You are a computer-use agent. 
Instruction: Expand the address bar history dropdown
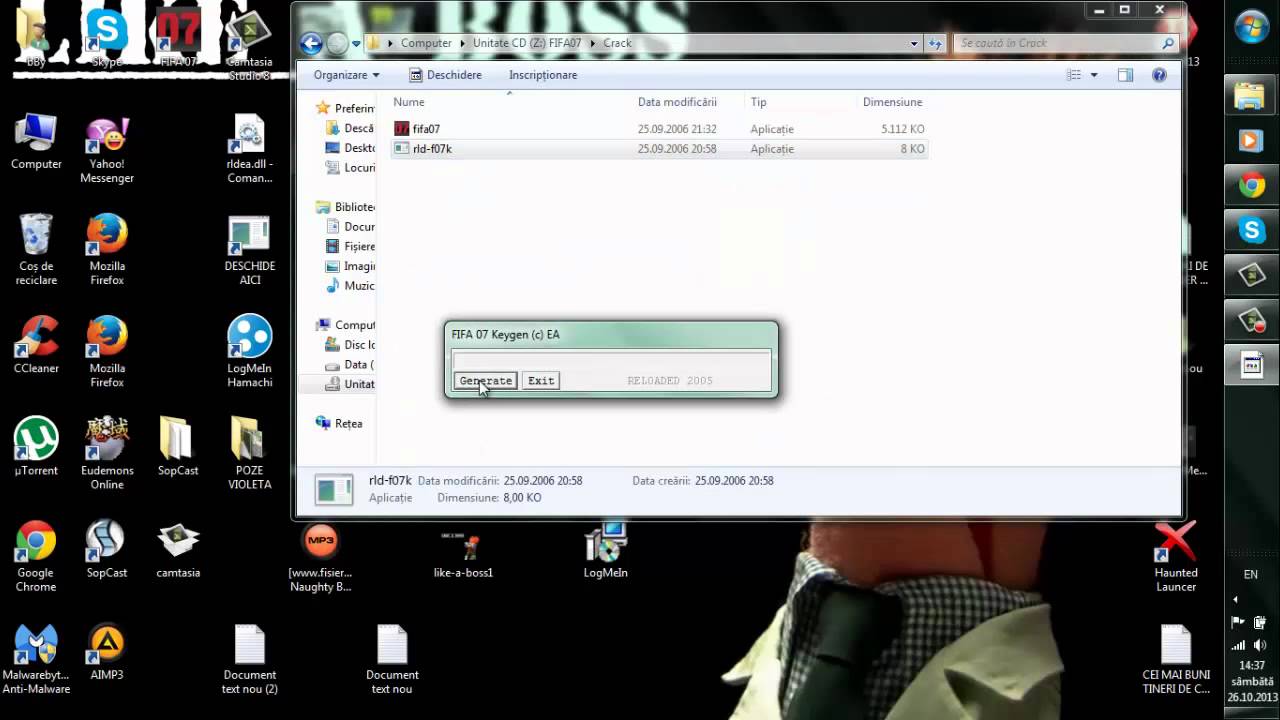914,44
